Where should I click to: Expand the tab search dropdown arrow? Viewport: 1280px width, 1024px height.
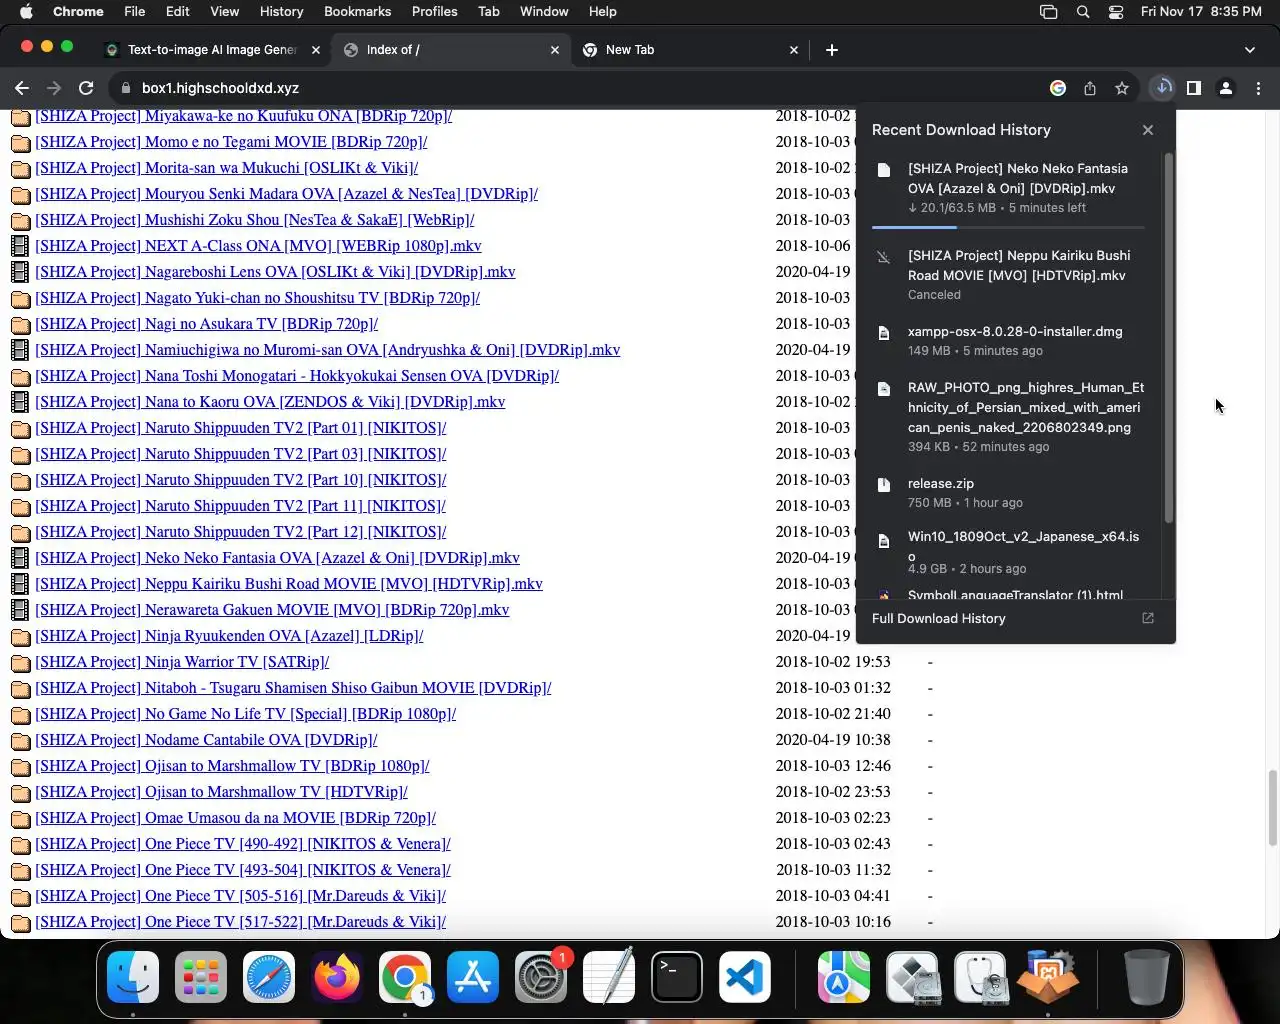click(x=1250, y=49)
